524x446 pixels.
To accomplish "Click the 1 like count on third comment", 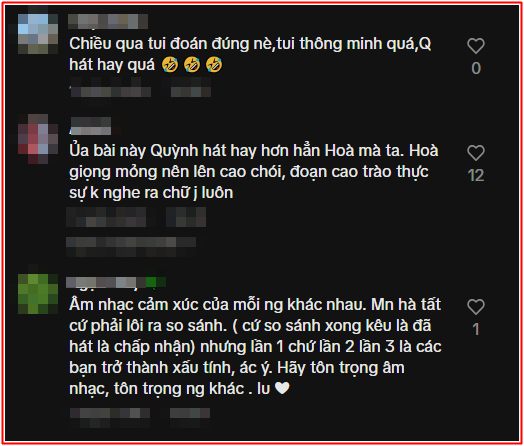I will (x=476, y=329).
